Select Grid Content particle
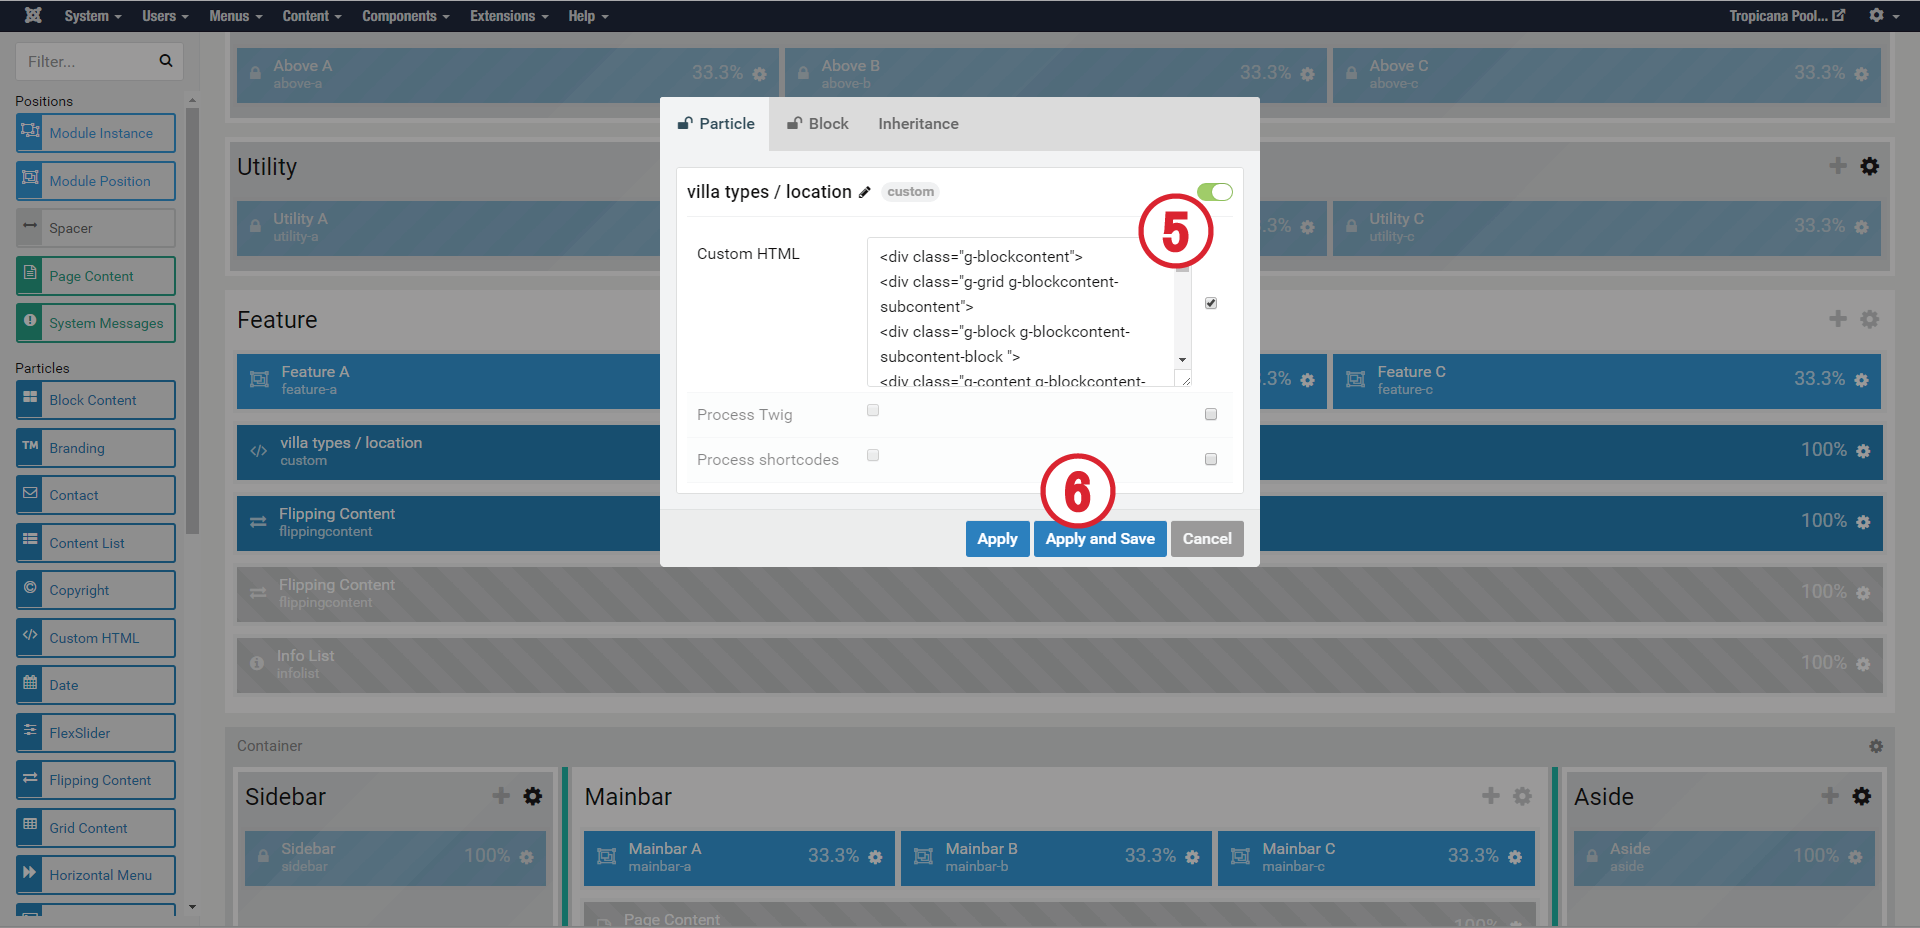 (x=96, y=828)
